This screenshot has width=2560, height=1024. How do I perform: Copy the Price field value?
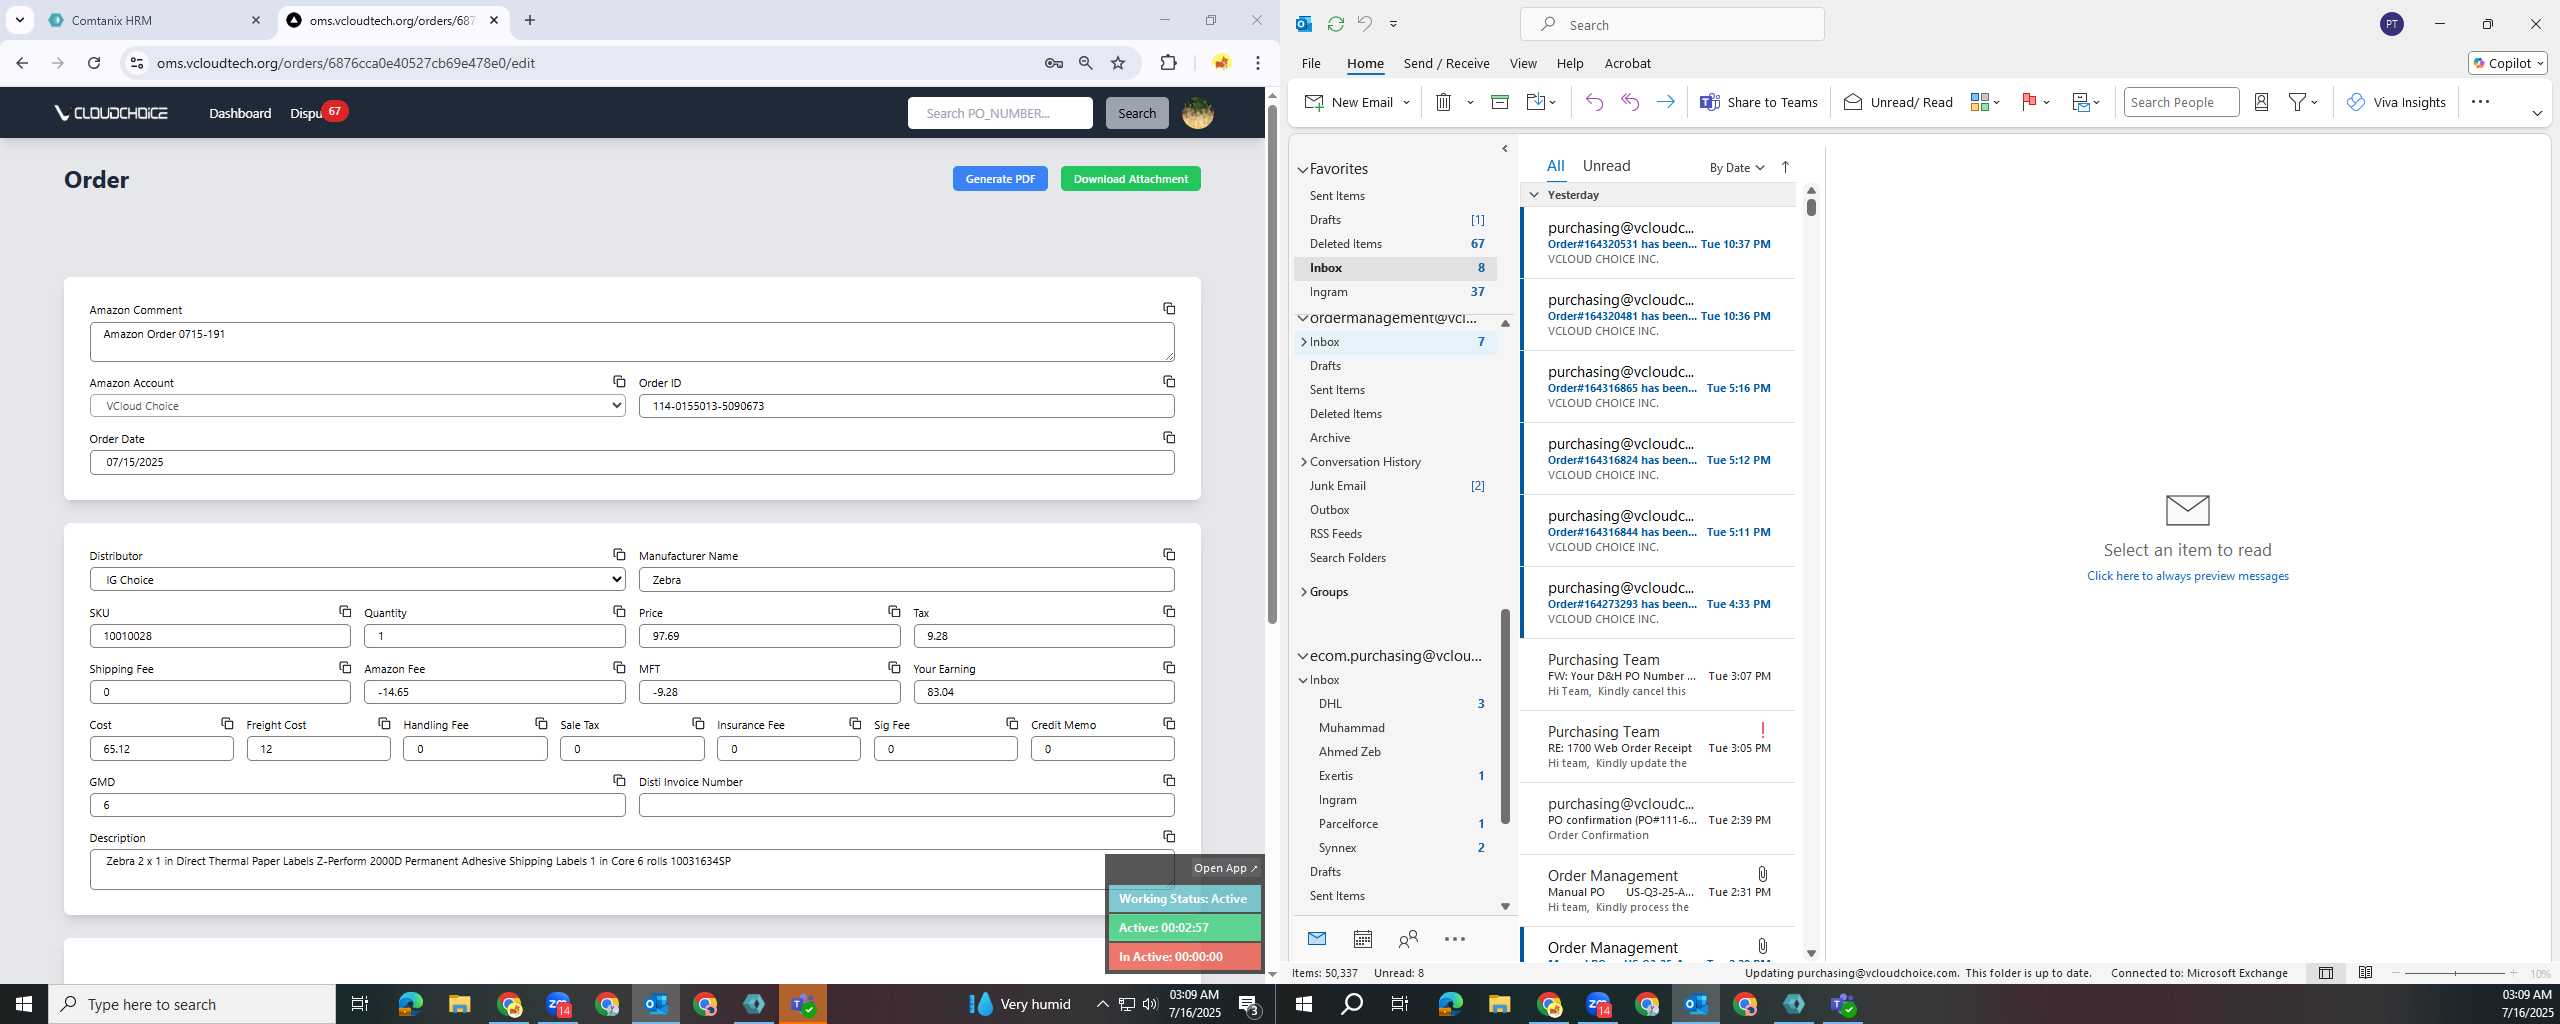893,611
